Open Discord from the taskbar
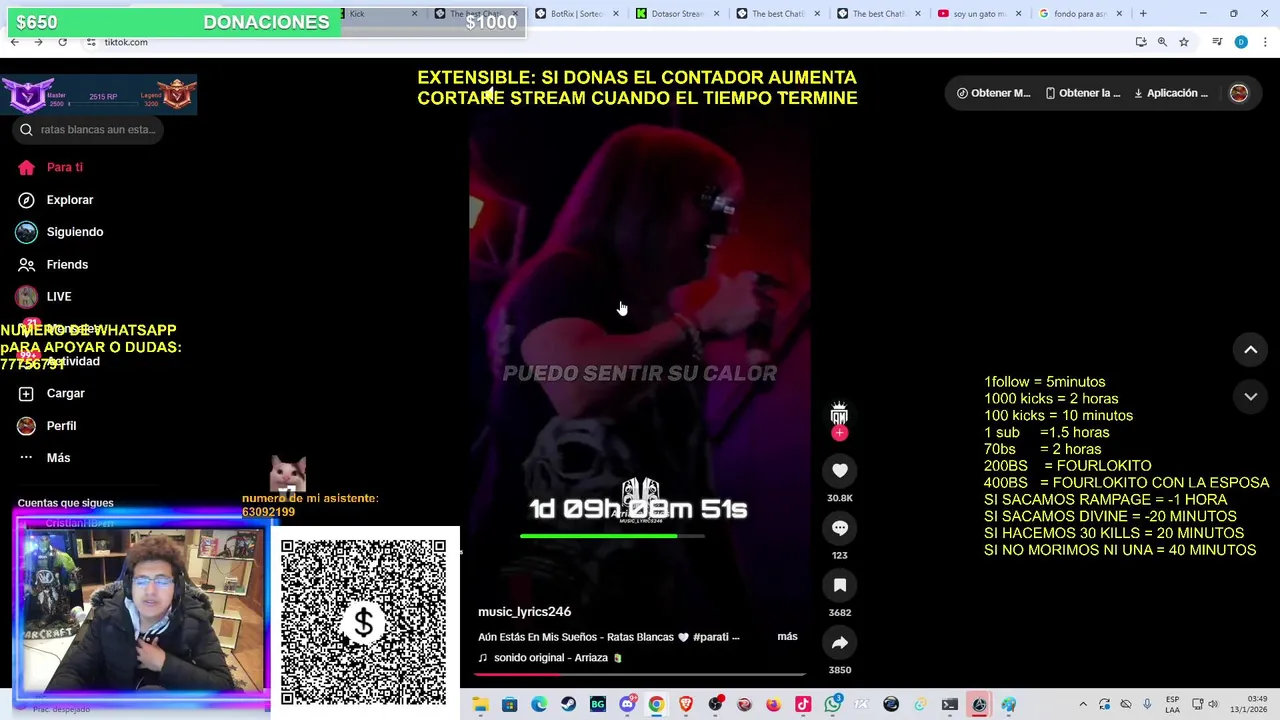Screen dimensions: 1280x720 pos(627,705)
